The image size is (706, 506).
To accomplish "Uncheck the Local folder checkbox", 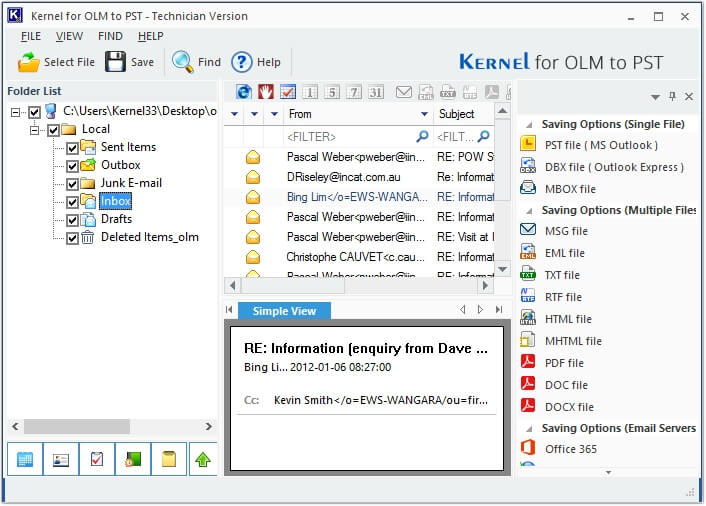I will 54,130.
